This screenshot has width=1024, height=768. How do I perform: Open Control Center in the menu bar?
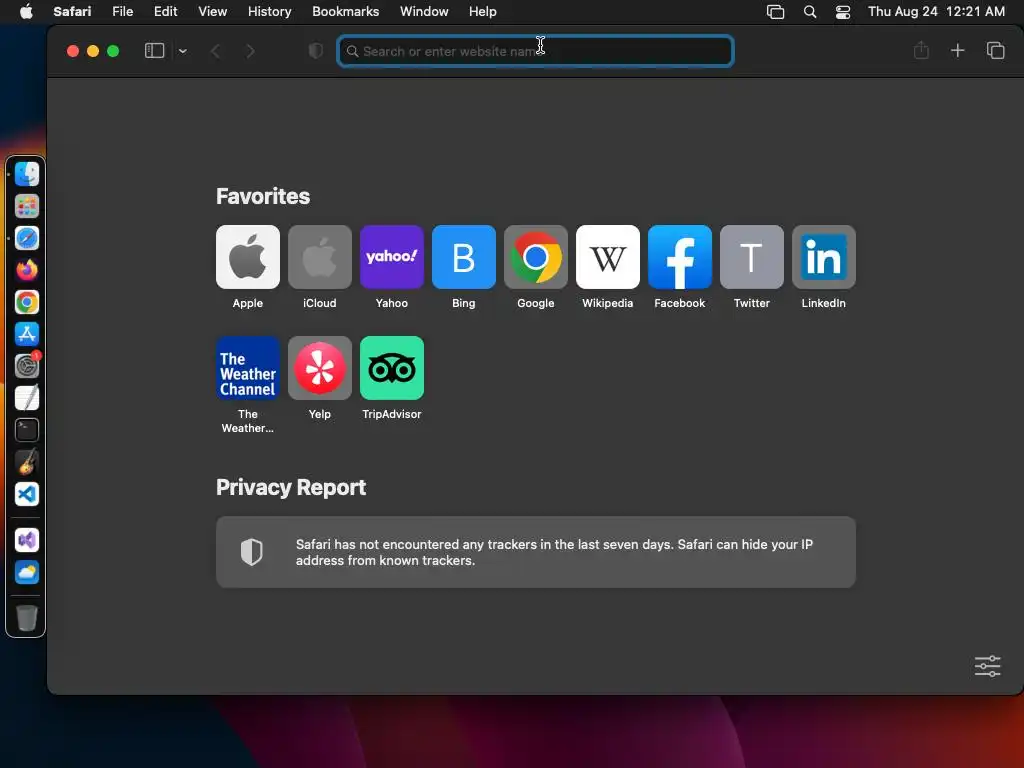[x=843, y=11]
